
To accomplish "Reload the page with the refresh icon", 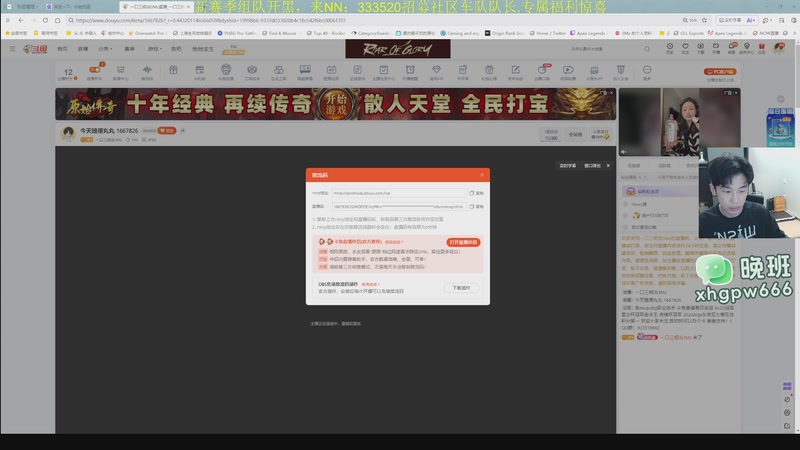I will click(45, 20).
